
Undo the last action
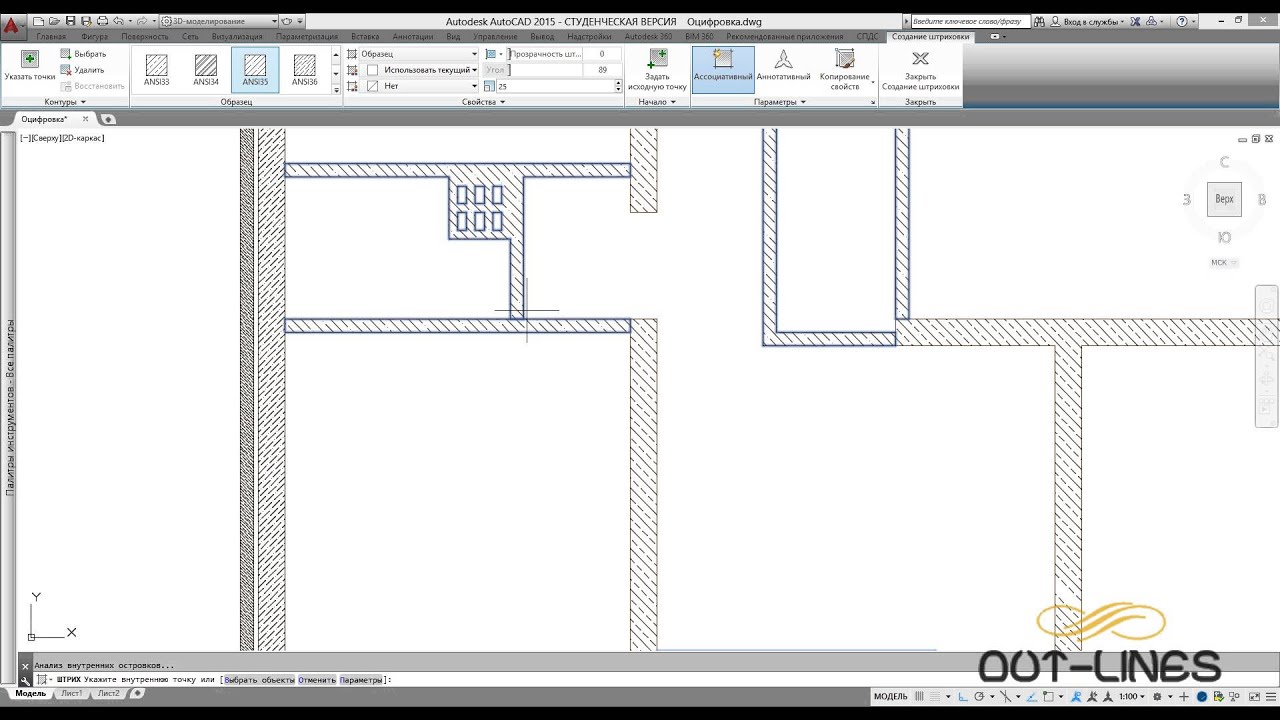(118, 21)
